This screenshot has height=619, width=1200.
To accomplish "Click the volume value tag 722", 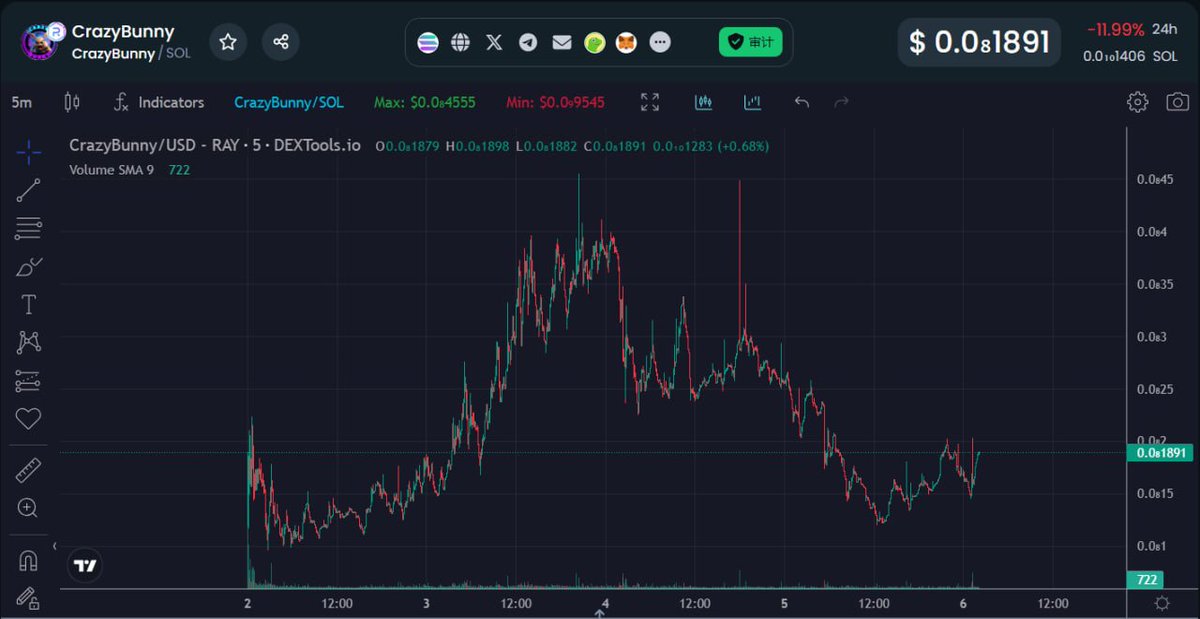I will [x=1147, y=580].
